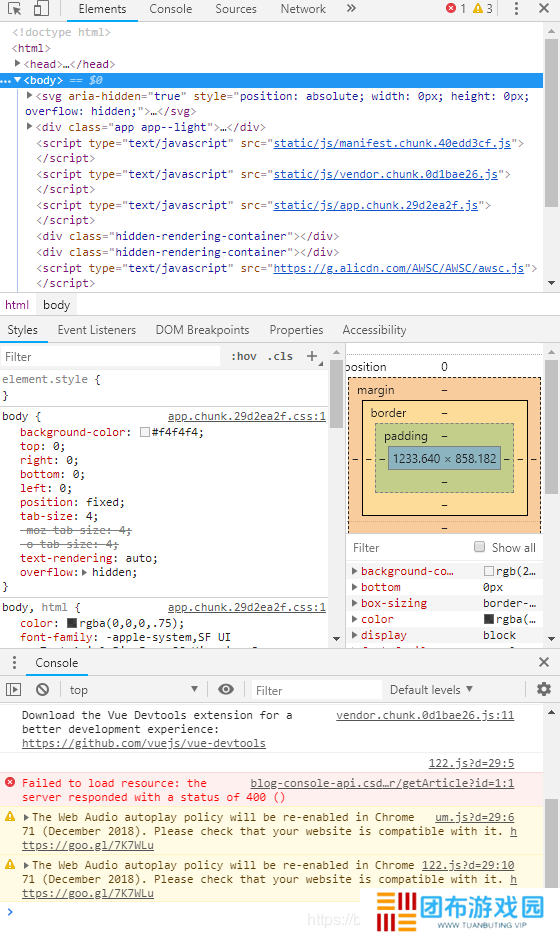Close the Console drawer

pyautogui.click(x=544, y=662)
